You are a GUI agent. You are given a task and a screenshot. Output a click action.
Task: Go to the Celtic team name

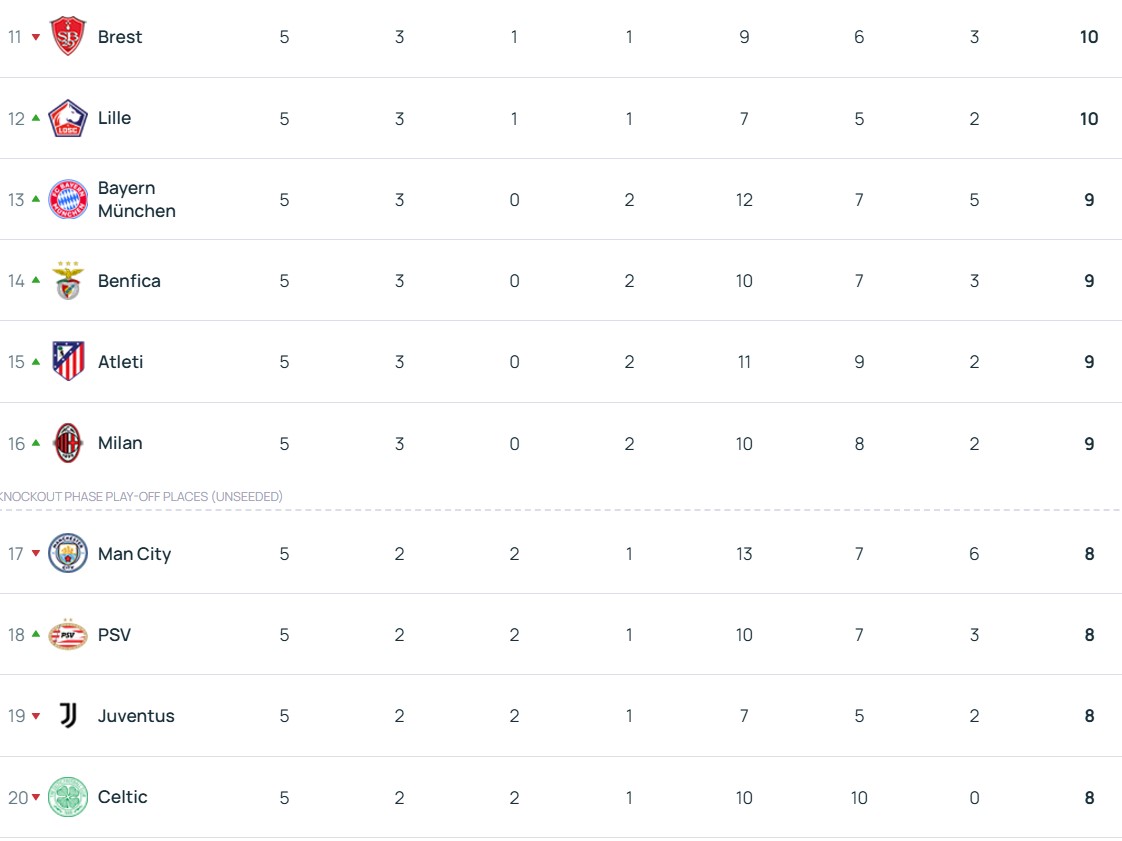pos(122,797)
